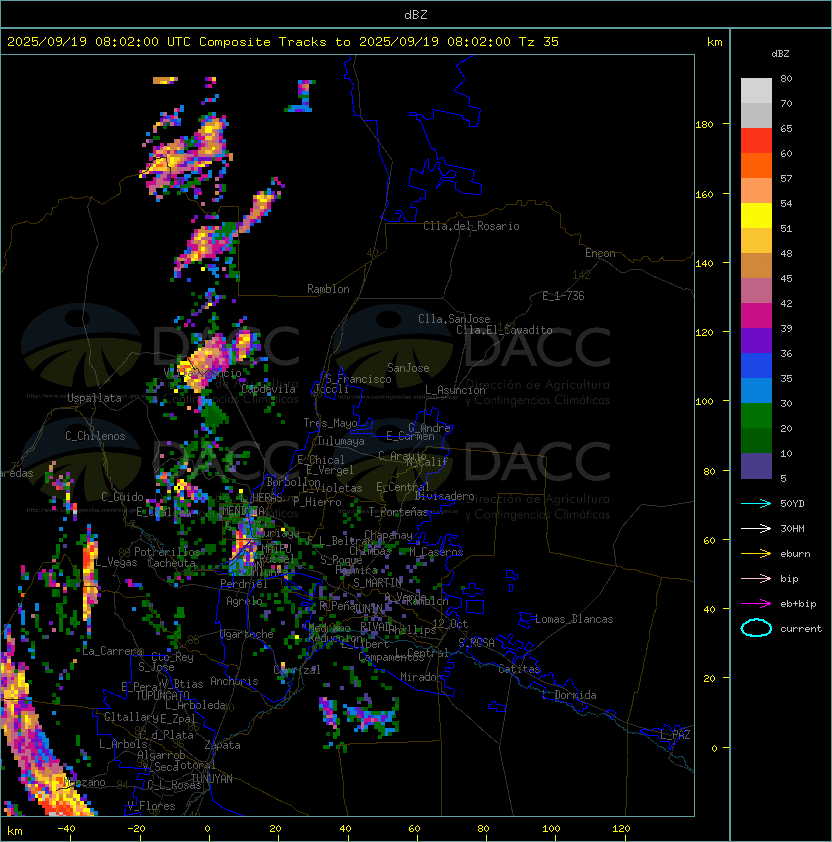
Task: Click the 50YD legend label
Action: [792, 504]
